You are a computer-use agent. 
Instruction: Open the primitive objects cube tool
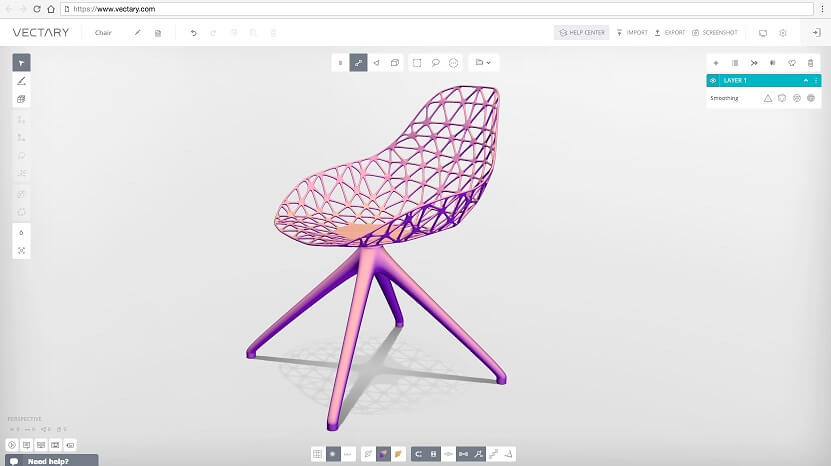[21, 99]
